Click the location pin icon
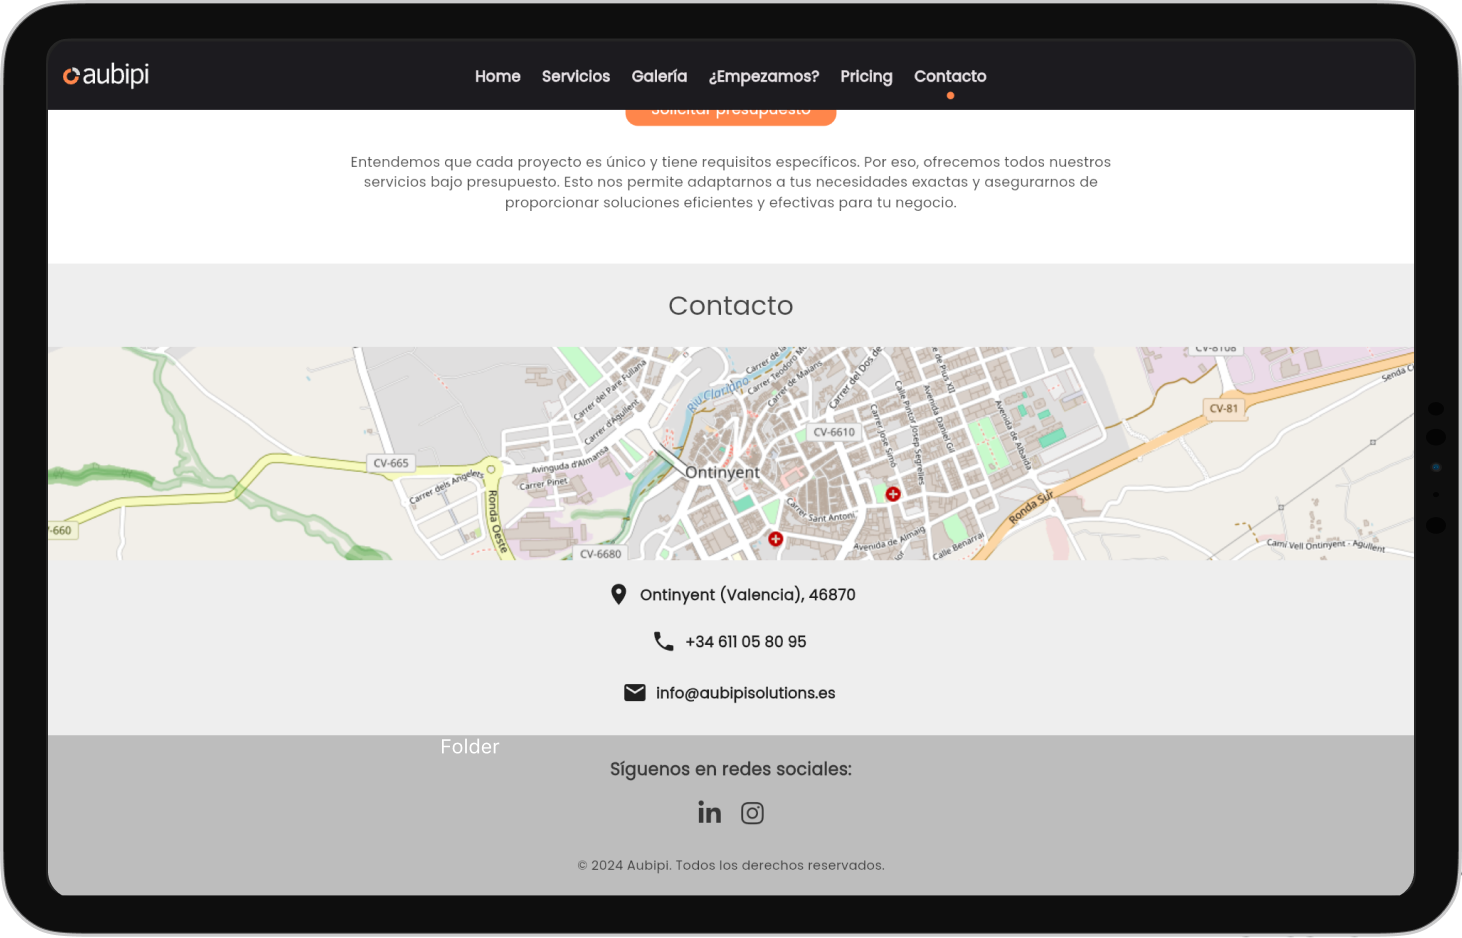This screenshot has height=938, width=1462. tap(618, 594)
